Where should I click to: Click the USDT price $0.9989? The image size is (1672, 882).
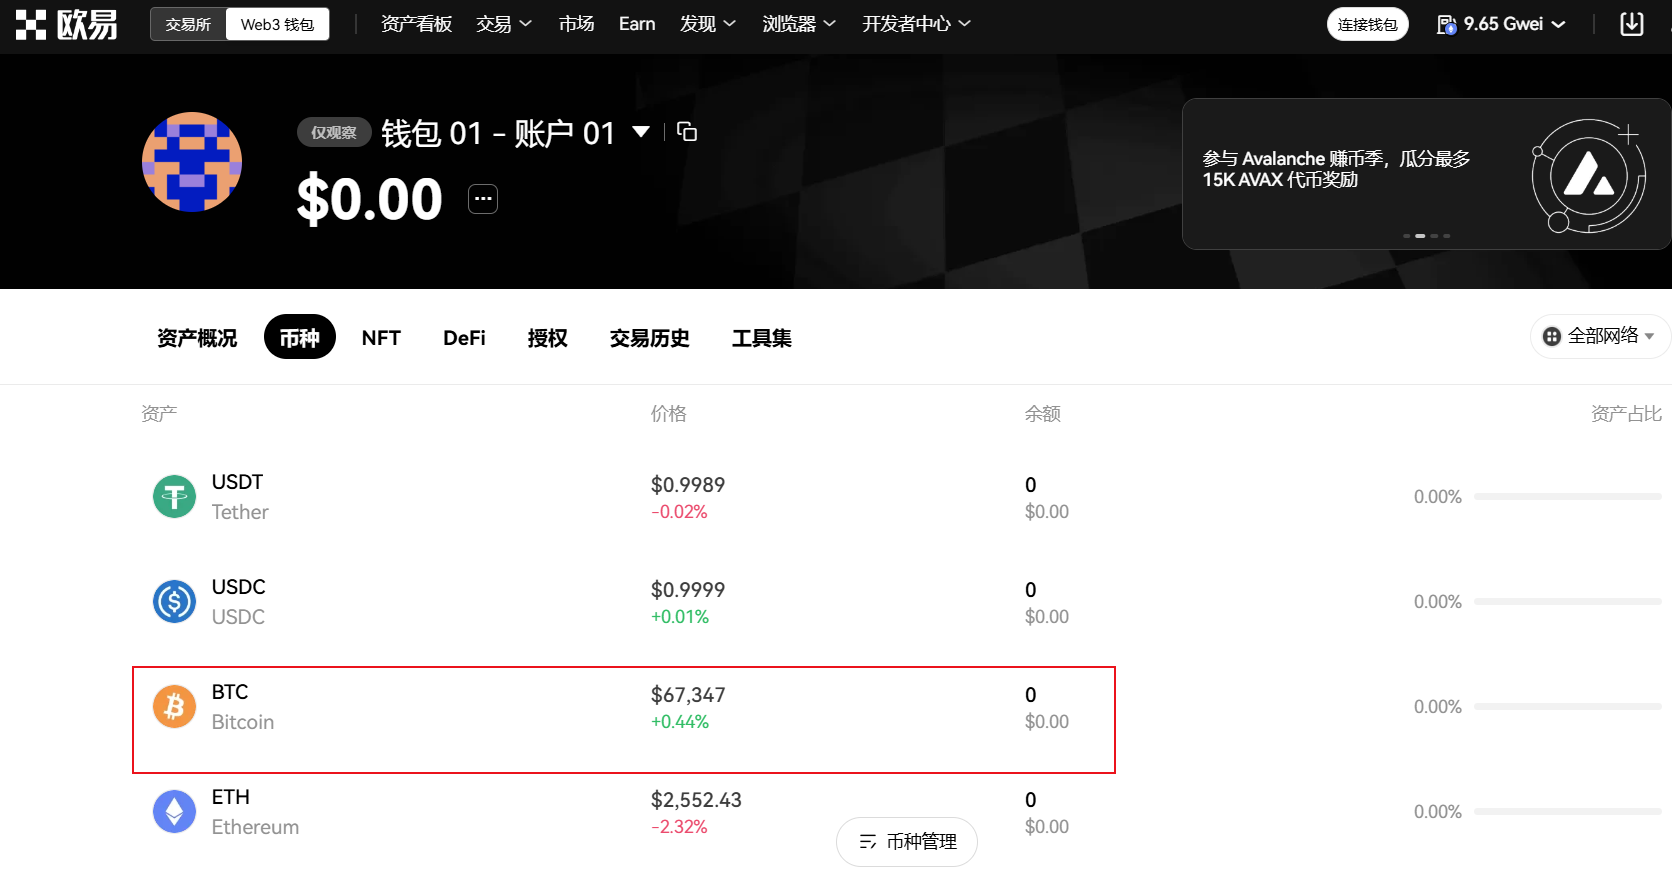(688, 485)
